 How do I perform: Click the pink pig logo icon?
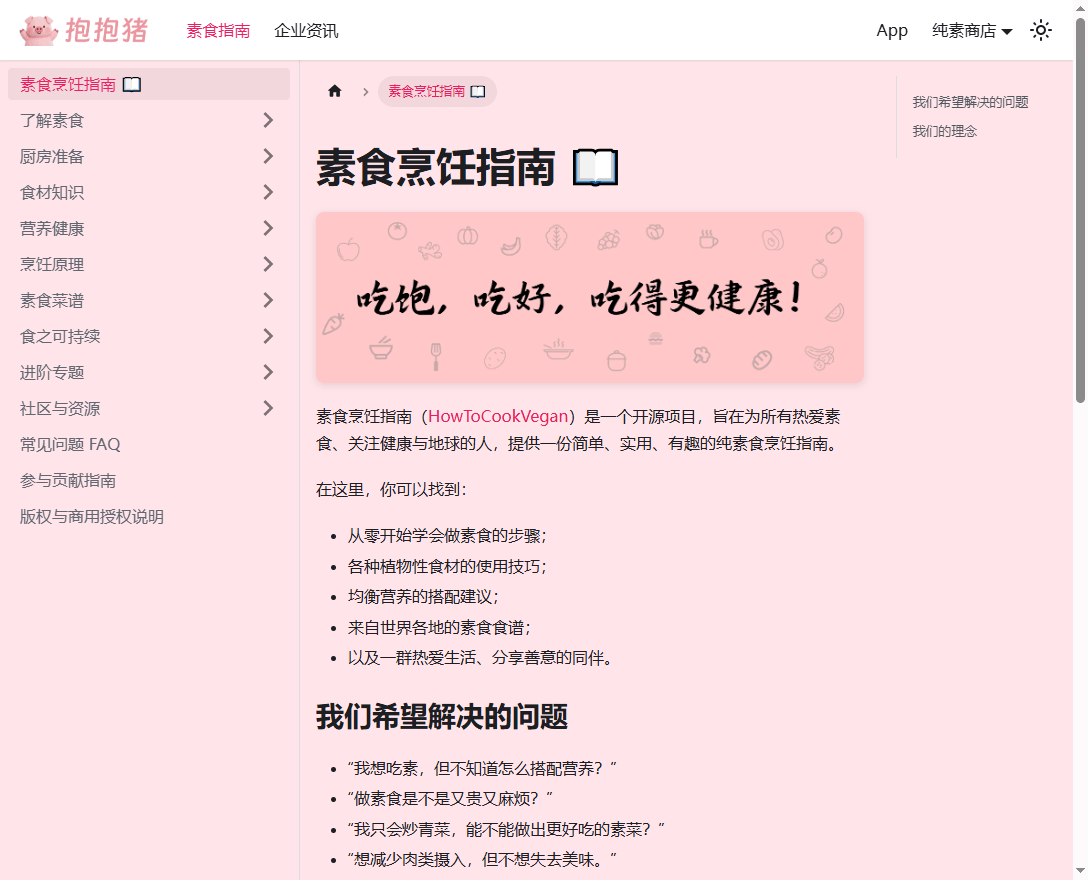pos(39,30)
